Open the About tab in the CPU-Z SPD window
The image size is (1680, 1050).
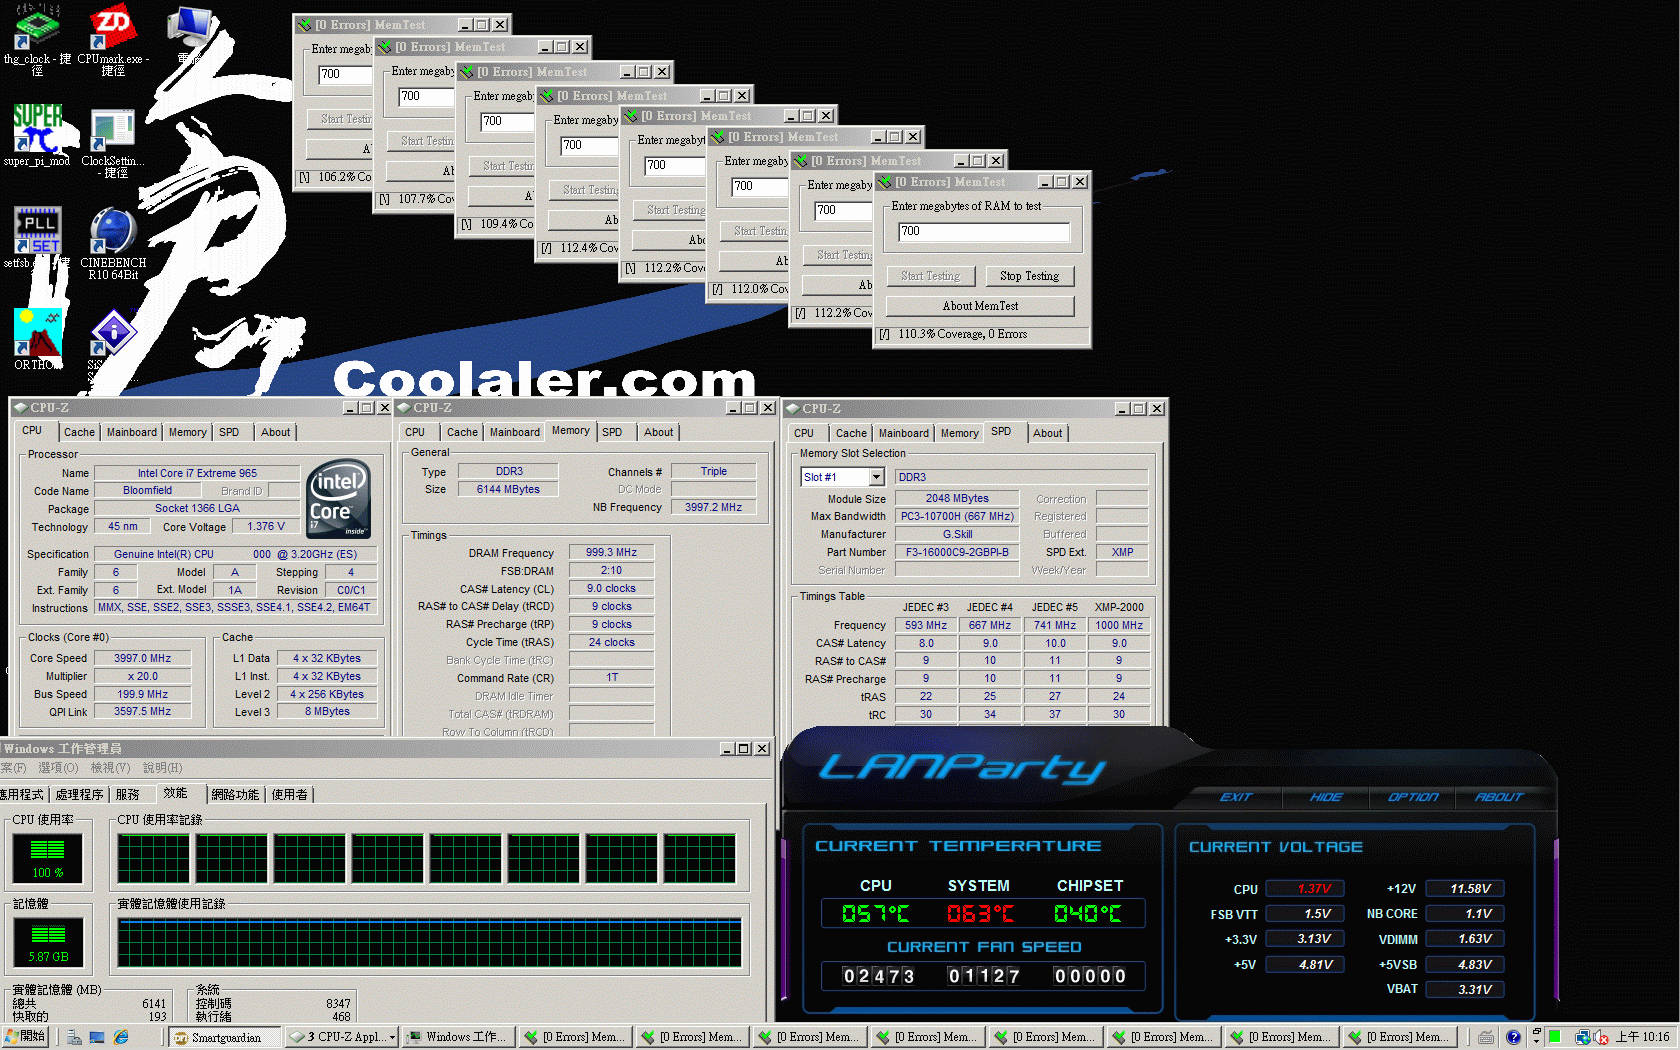[x=1048, y=433]
